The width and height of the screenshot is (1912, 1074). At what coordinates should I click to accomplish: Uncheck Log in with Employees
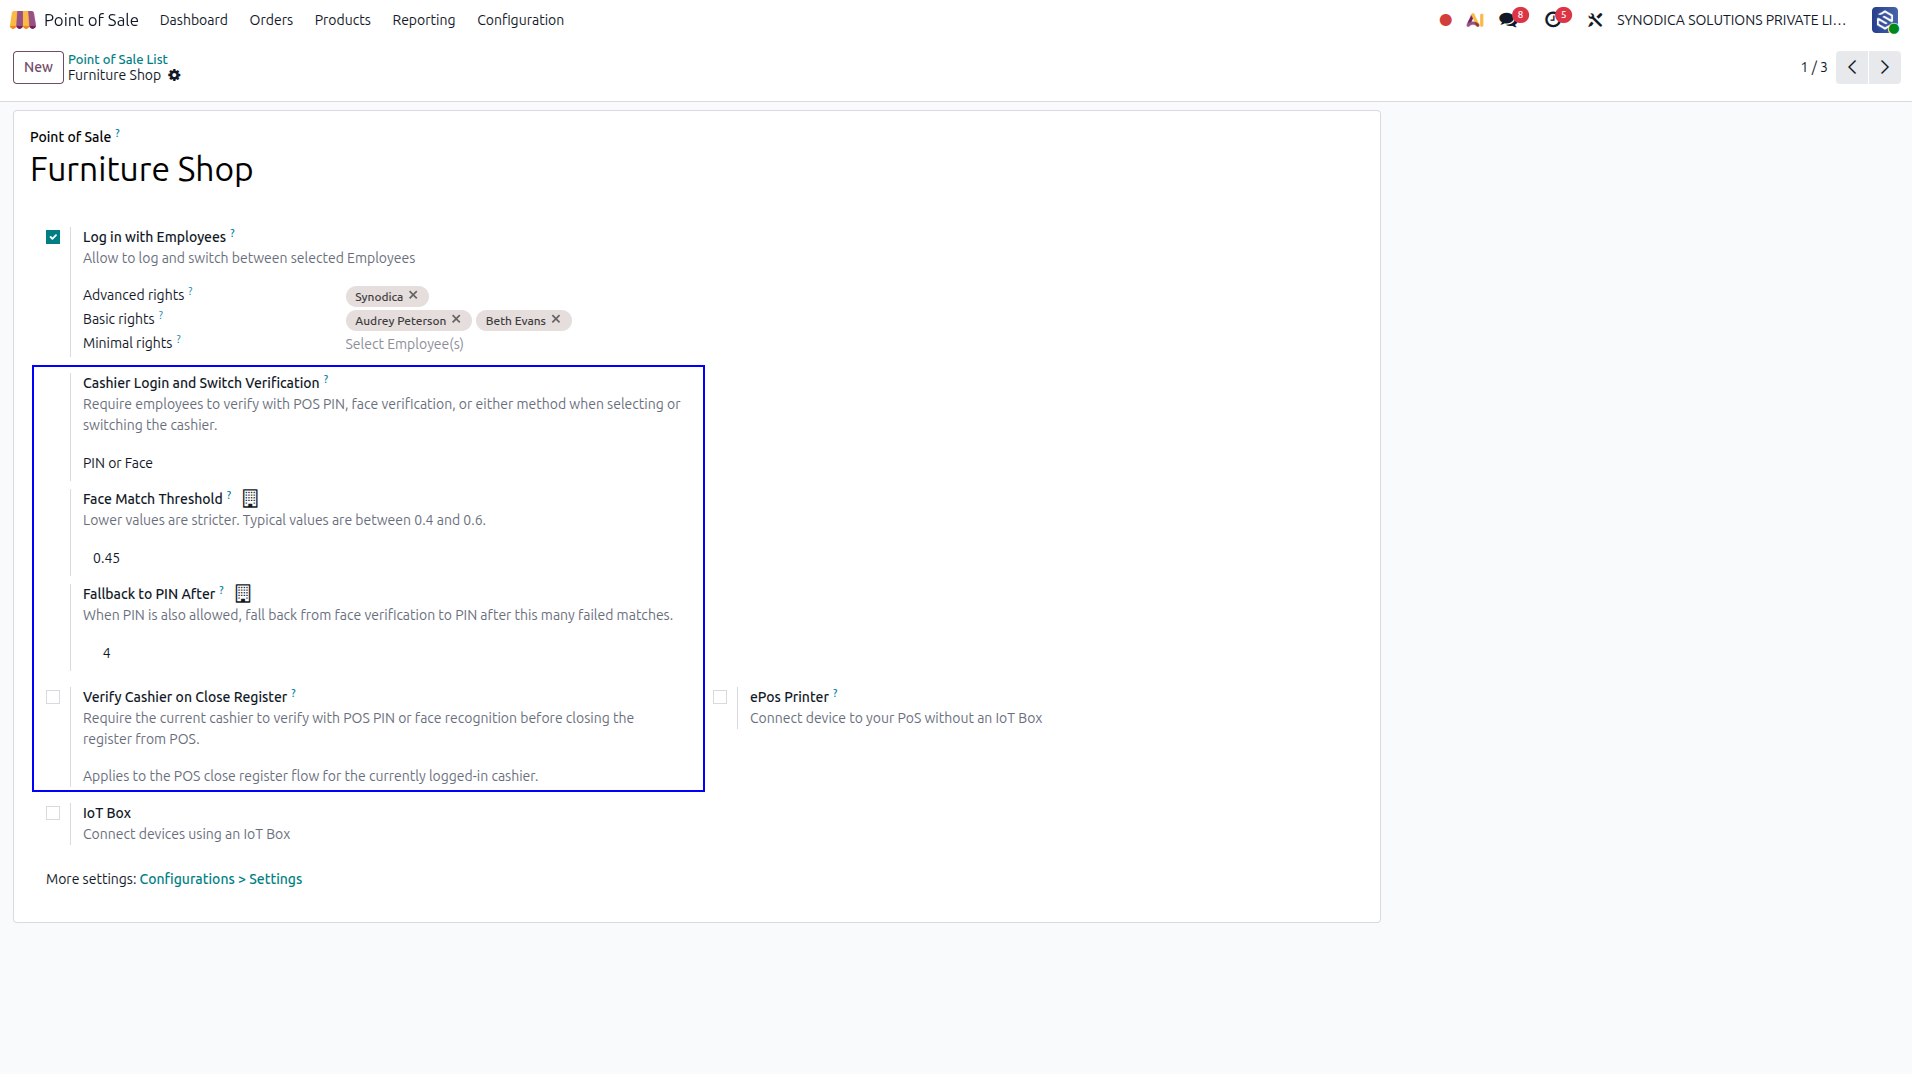pyautogui.click(x=53, y=237)
